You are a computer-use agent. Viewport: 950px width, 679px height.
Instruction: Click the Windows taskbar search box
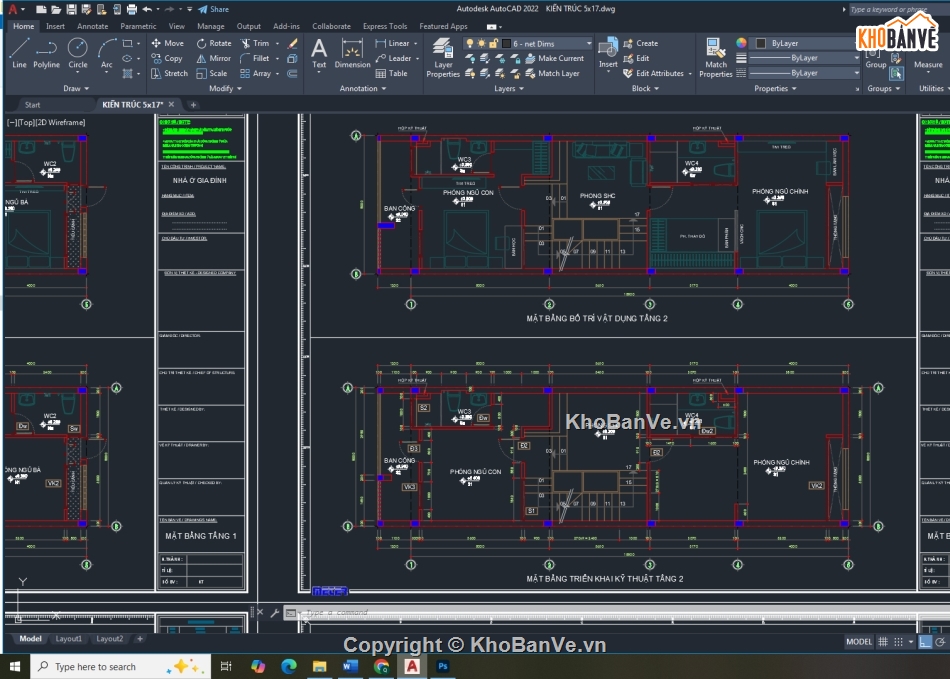[95, 666]
